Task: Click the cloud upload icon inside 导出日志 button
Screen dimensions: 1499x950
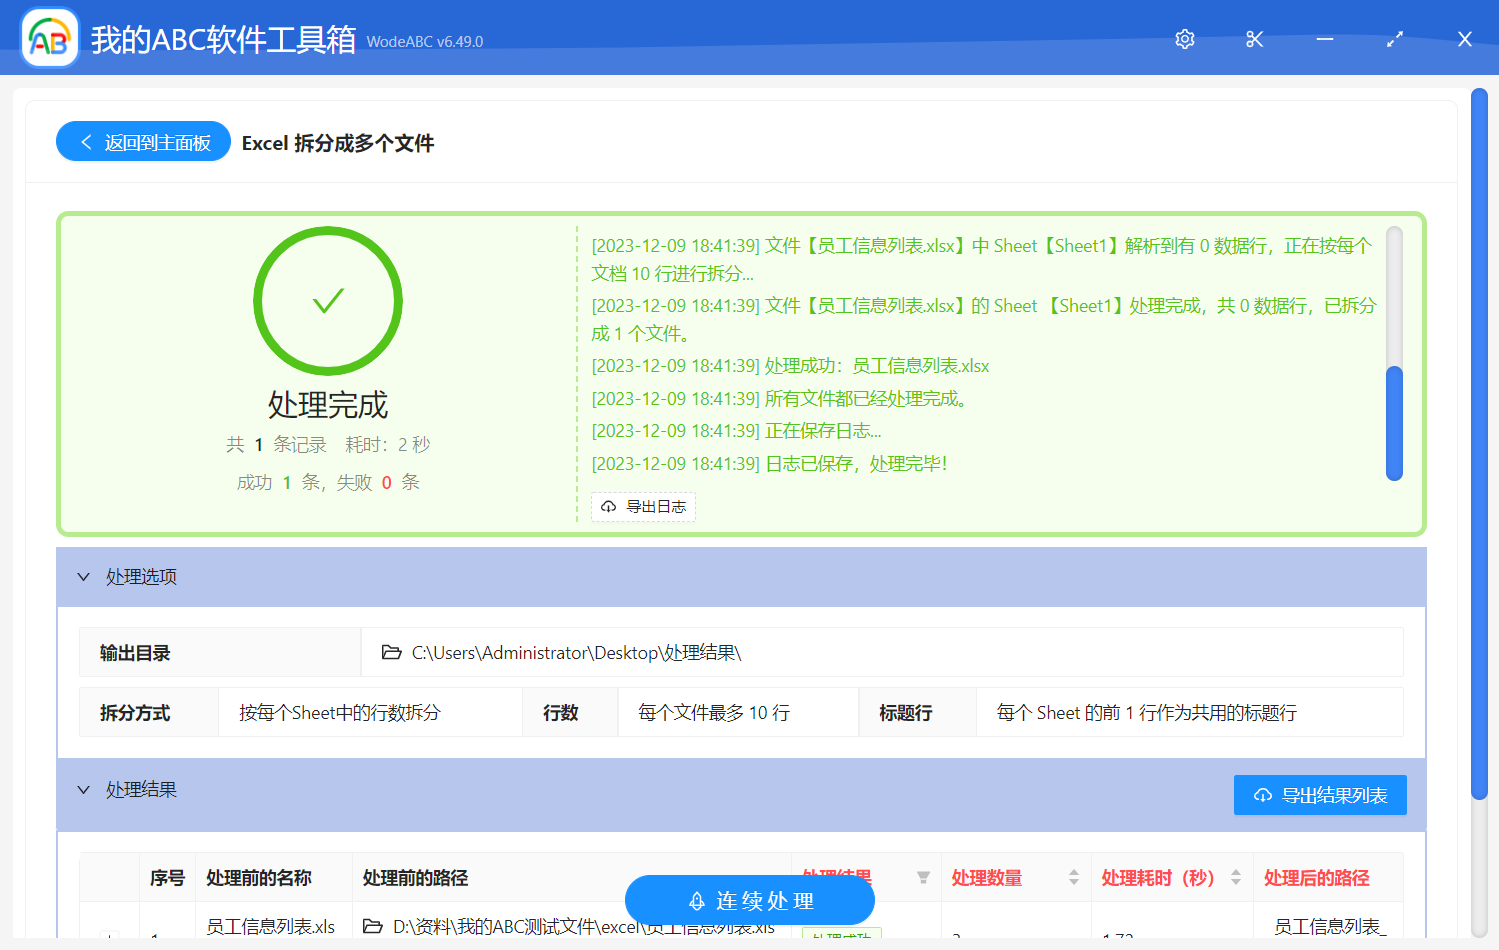Action: (608, 507)
